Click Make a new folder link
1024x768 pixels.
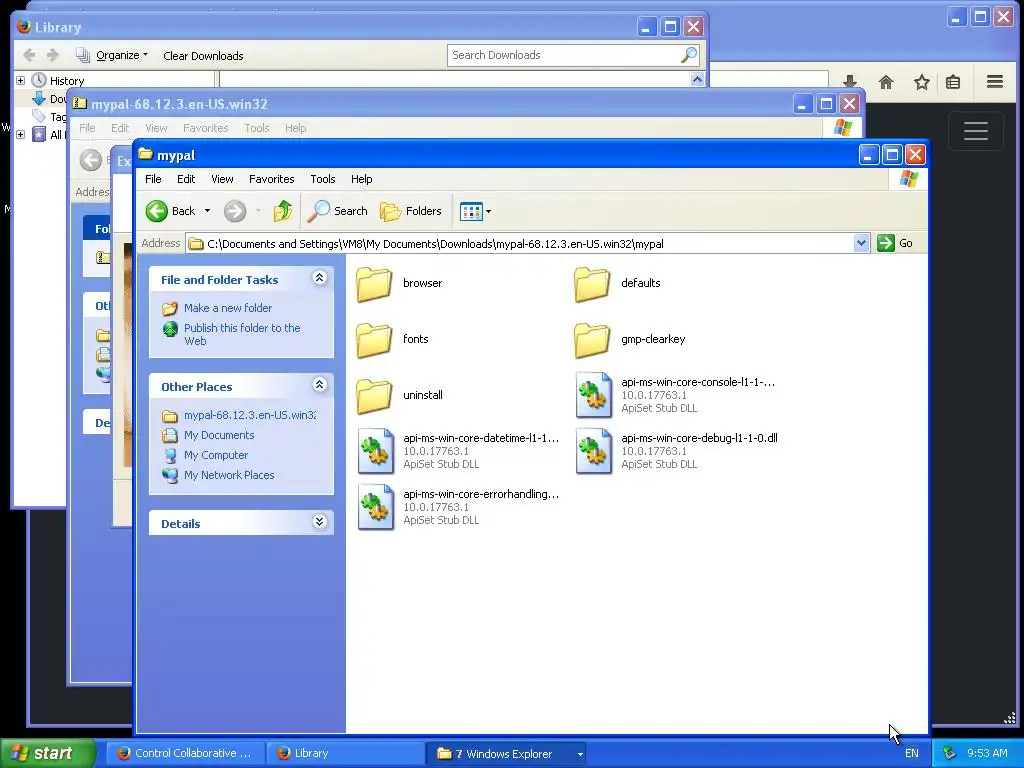(228, 308)
